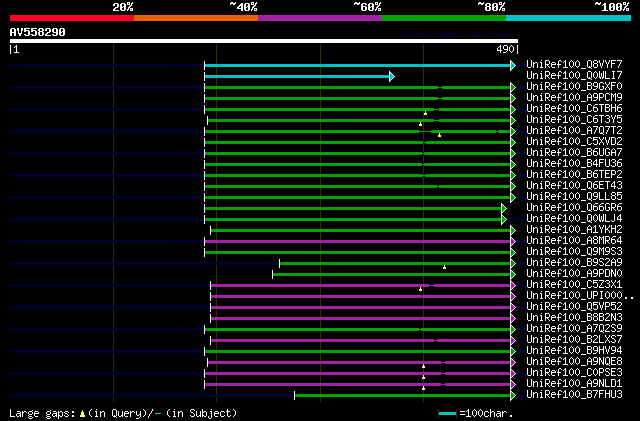Click the red 20% identity legend segment
Viewport: 640px width, 421px height.
[72, 18]
